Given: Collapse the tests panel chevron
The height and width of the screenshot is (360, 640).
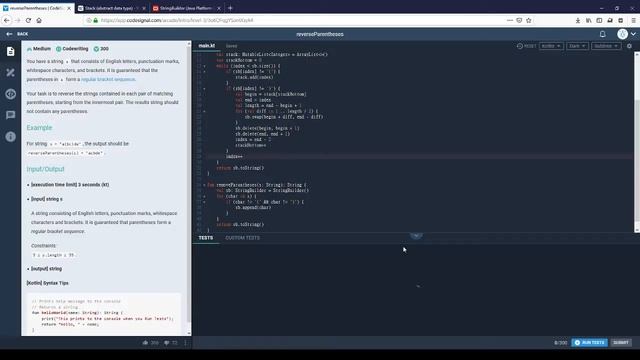Looking at the screenshot, I should coord(416,236).
